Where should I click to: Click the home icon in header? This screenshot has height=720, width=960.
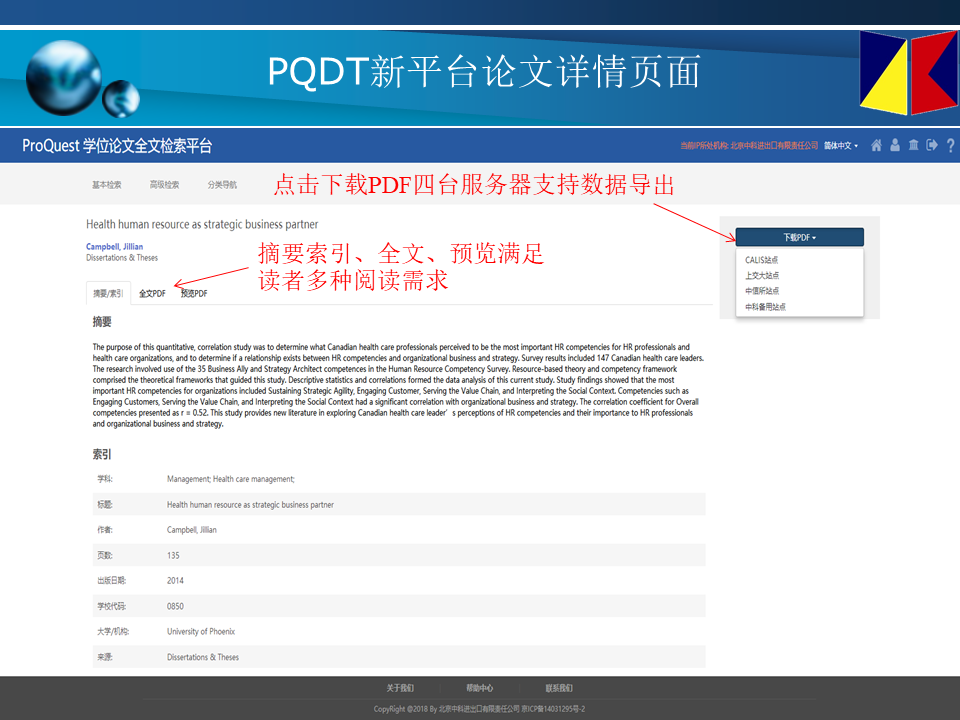coord(876,146)
